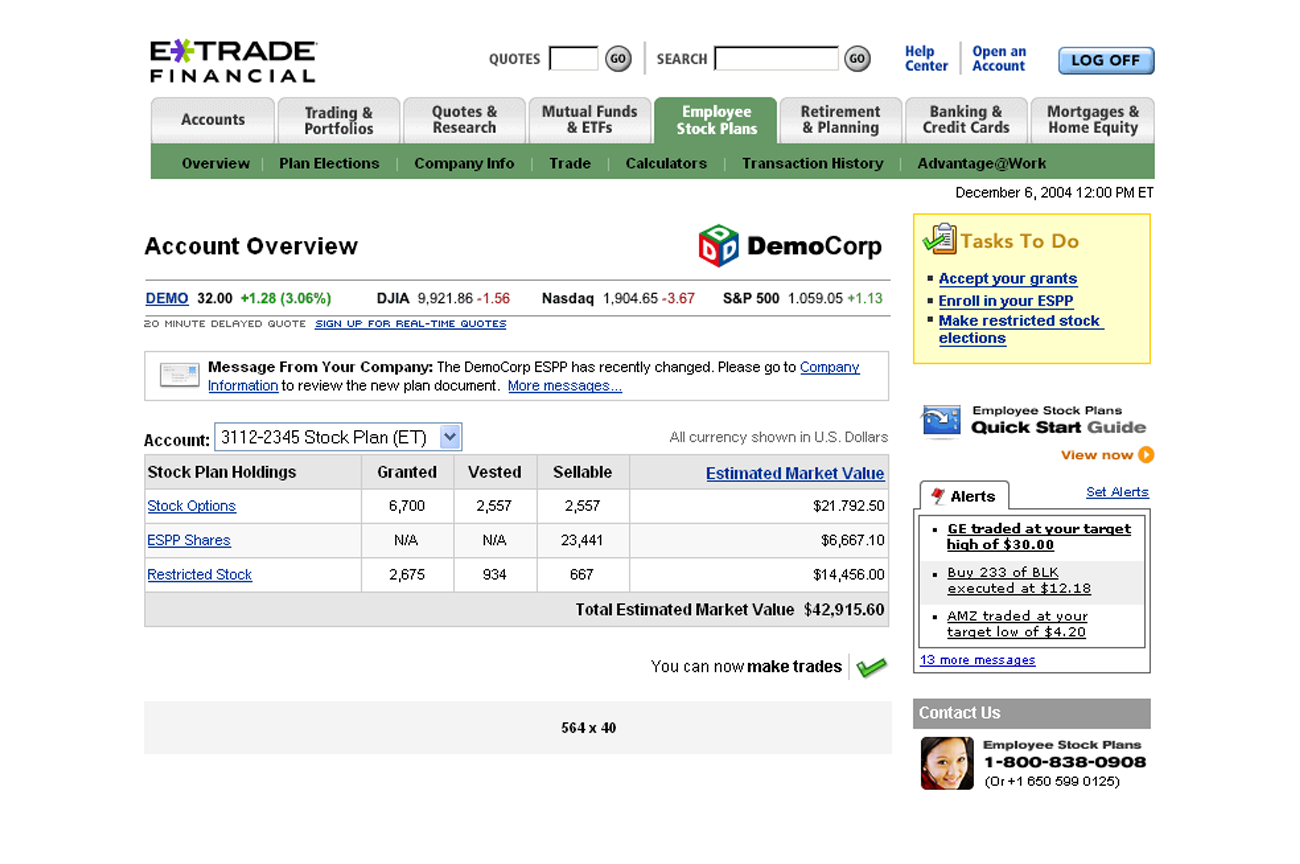Open Buy 233 of BLK alert

coord(1019,581)
